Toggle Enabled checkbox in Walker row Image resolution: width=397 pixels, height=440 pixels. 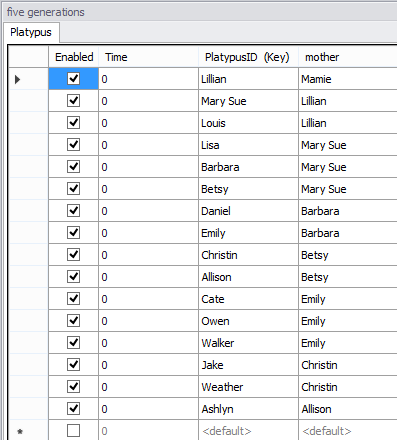coord(73,343)
